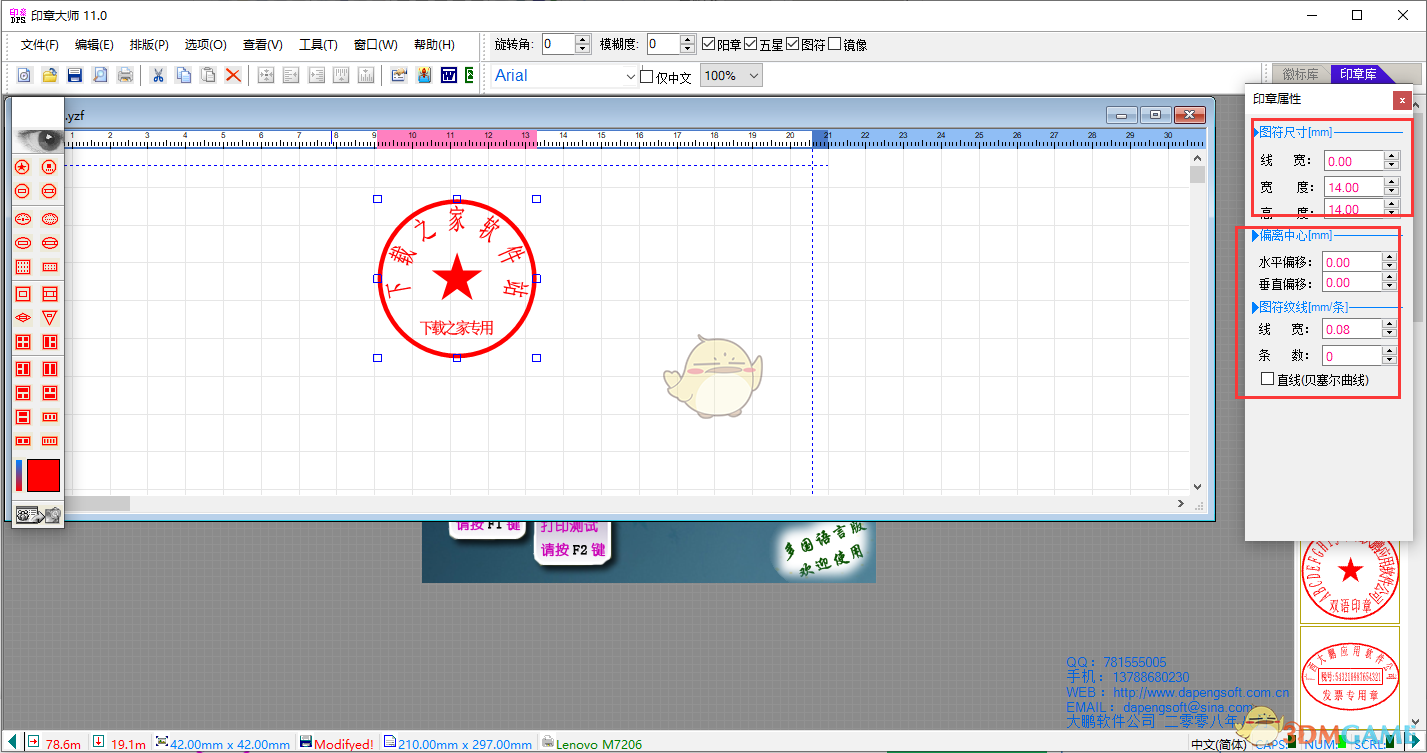Switch to the 徽标库 tab

[x=1300, y=74]
